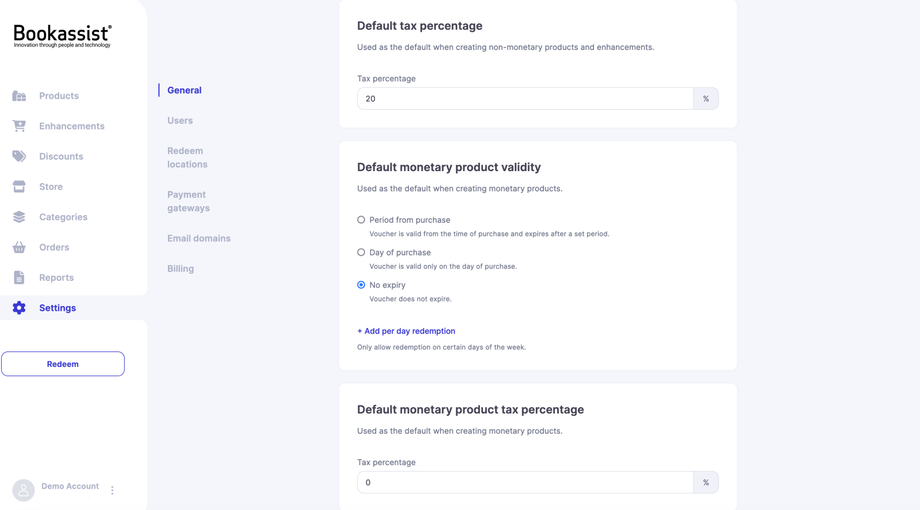
Task: Click the Reports document icon
Action: [19, 278]
